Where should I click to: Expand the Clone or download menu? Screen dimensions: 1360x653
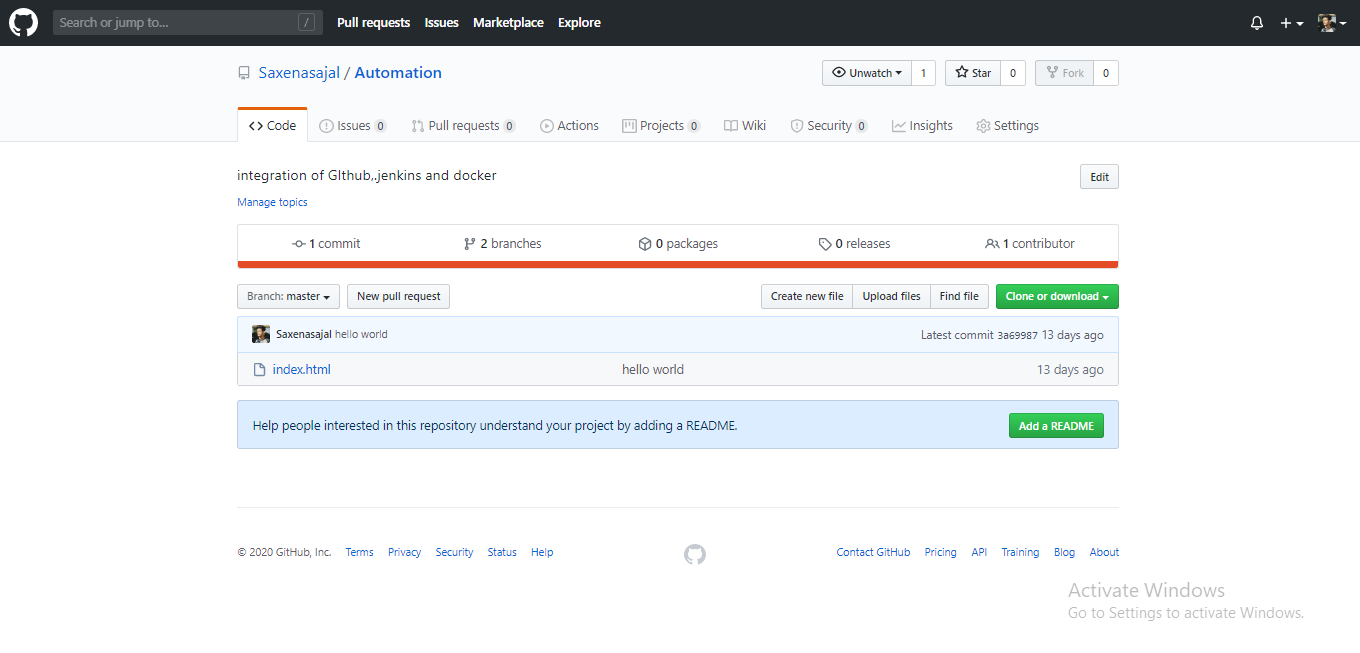click(1056, 296)
